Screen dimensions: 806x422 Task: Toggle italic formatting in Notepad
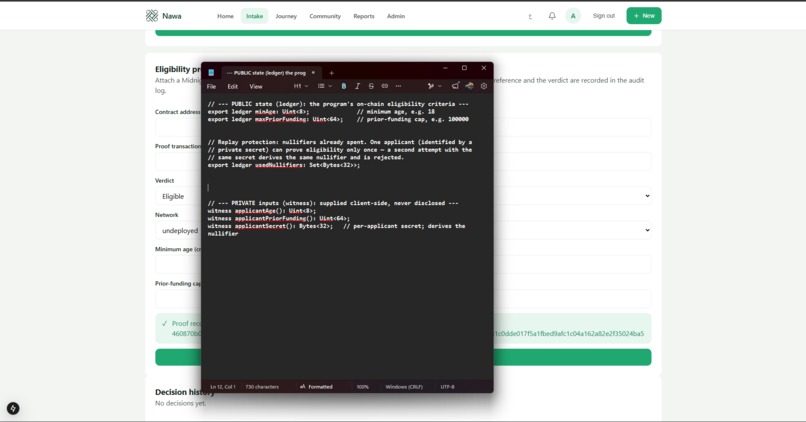pyautogui.click(x=357, y=86)
